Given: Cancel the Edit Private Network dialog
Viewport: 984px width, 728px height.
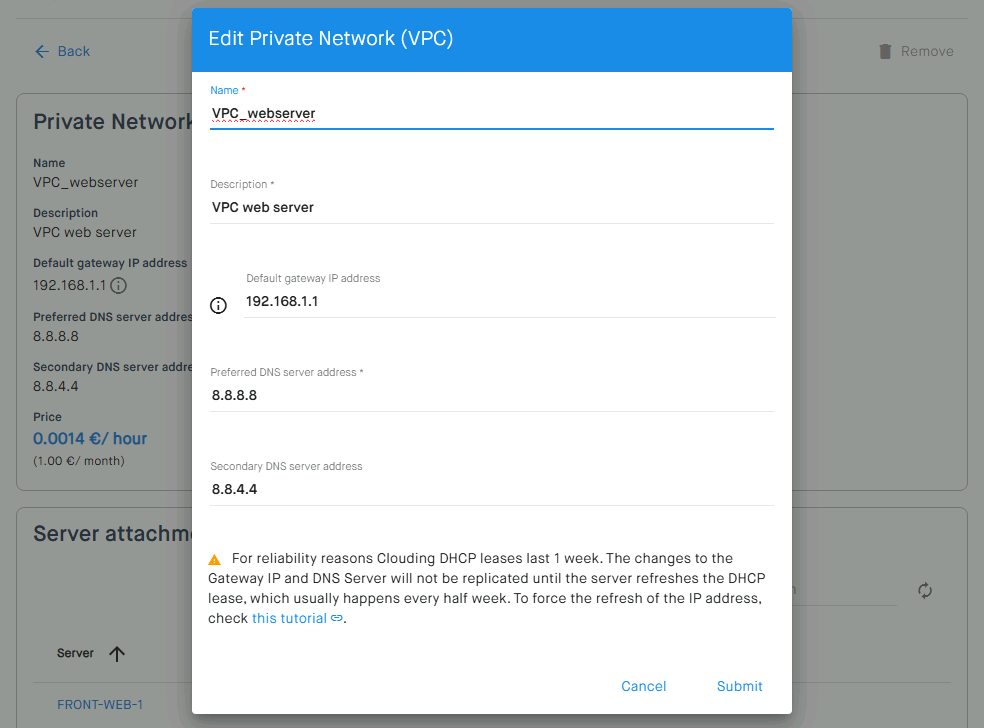Looking at the screenshot, I should point(643,686).
